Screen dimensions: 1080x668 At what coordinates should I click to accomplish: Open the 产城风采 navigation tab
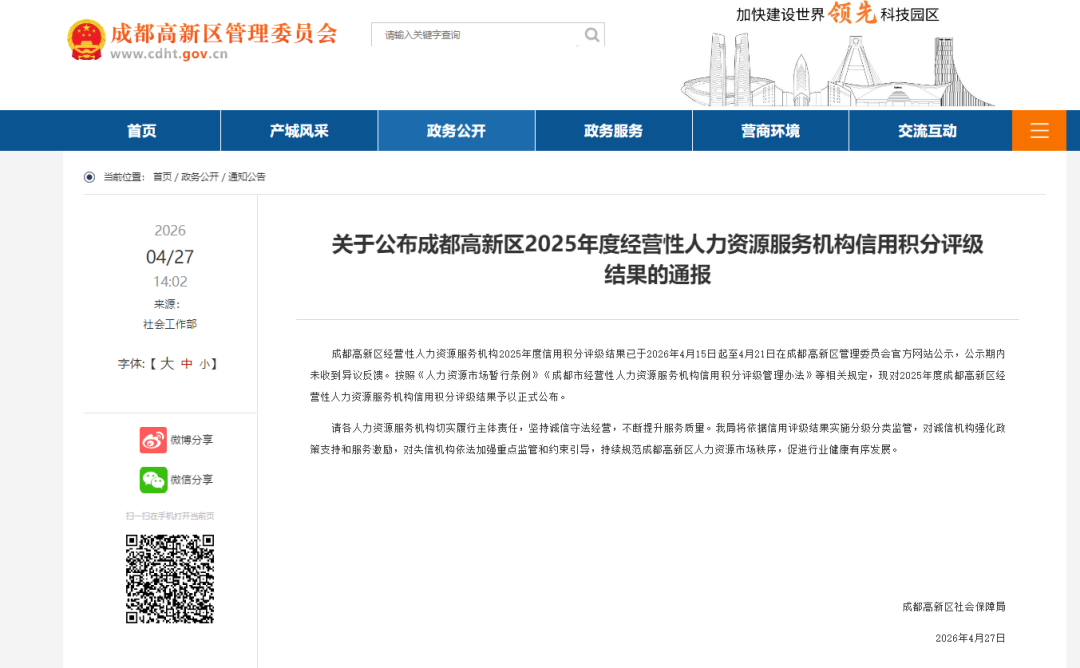299,130
